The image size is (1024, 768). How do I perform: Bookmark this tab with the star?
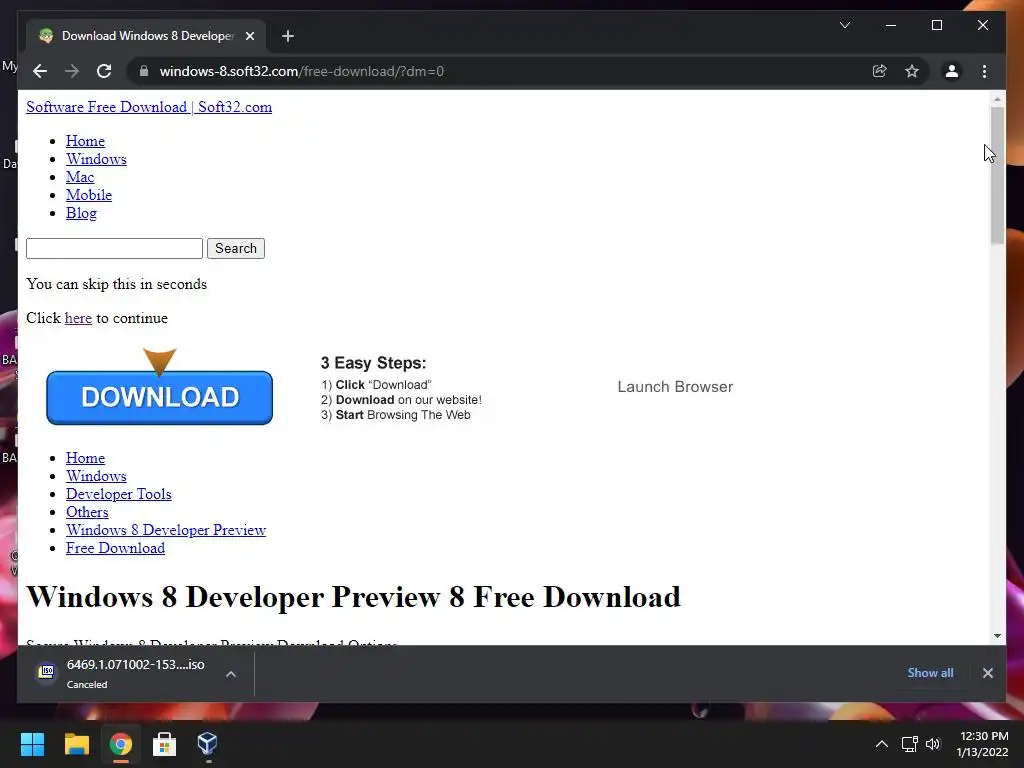coord(912,71)
